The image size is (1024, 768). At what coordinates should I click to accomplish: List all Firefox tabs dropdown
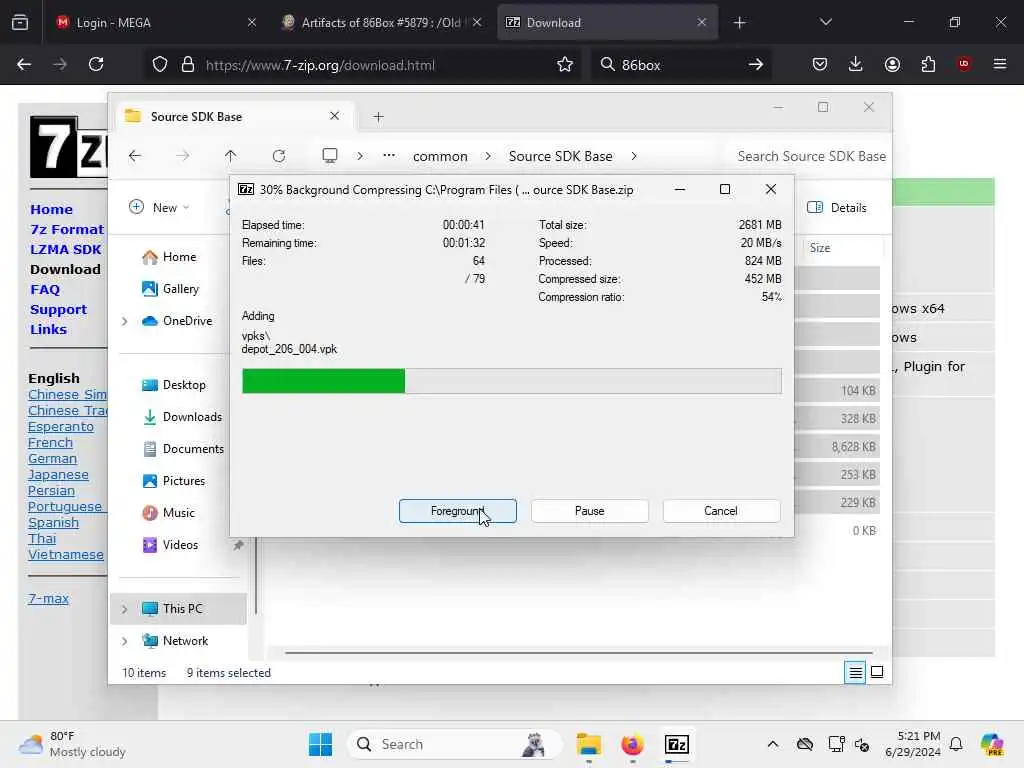tap(825, 23)
